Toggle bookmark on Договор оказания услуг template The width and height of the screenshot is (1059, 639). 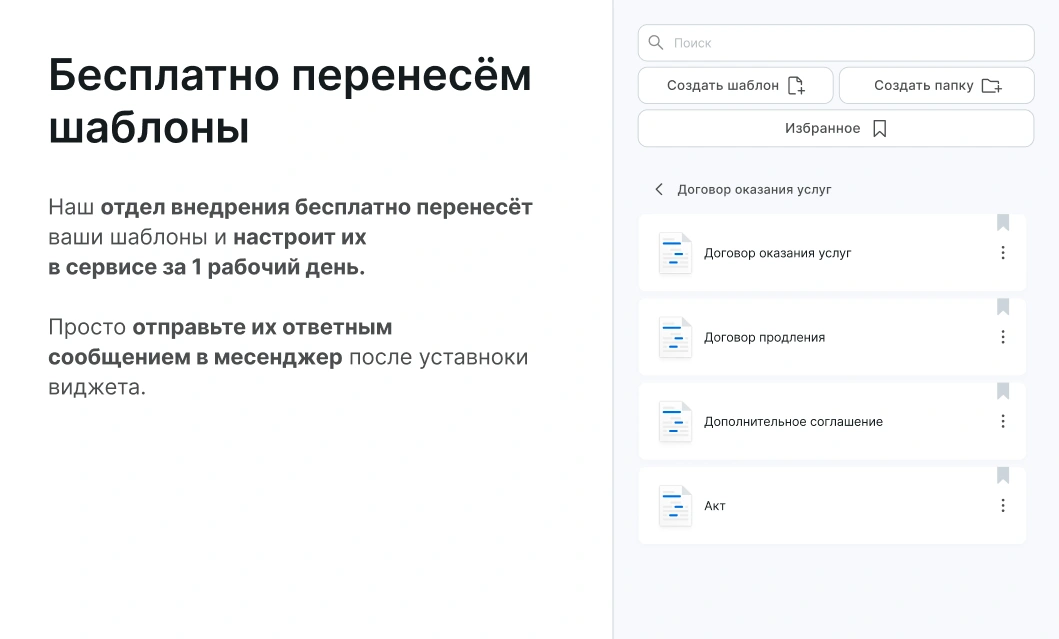tap(1003, 223)
